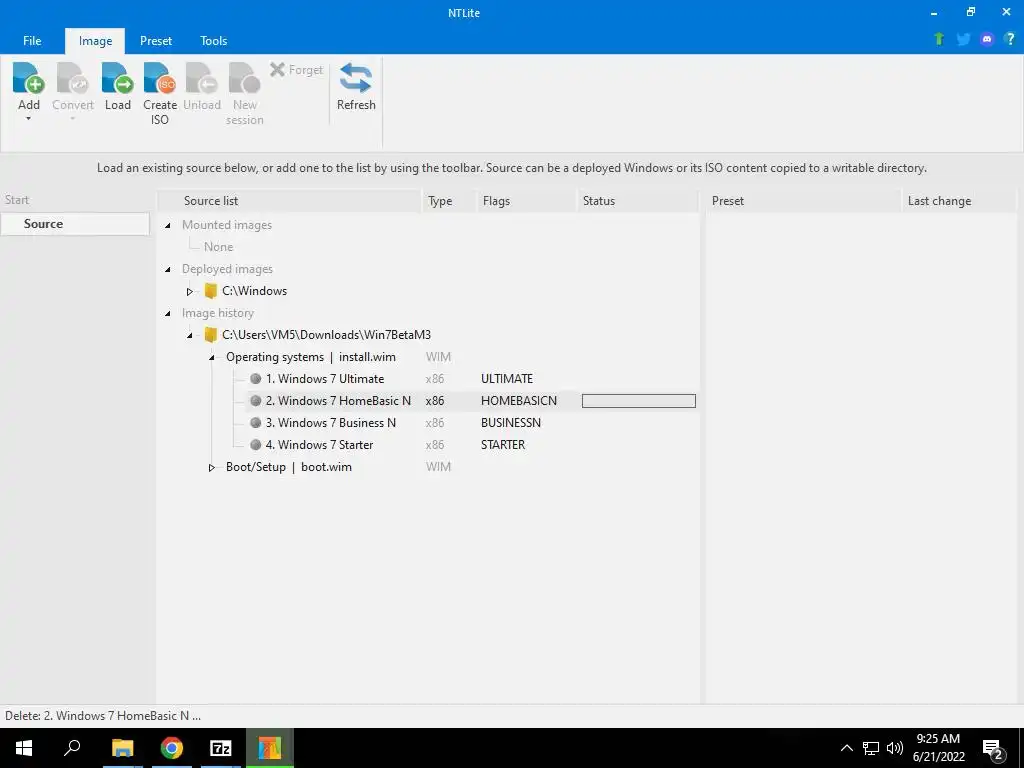Click the Last change column header
Screen dimensions: 1024x768
click(958, 200)
